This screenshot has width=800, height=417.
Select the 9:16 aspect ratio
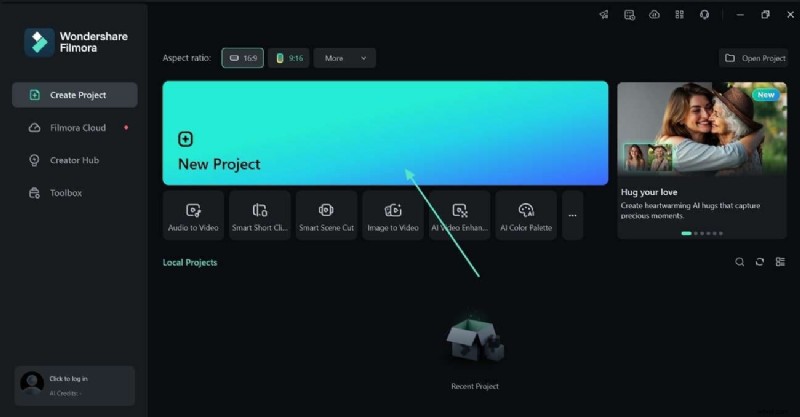(x=289, y=58)
